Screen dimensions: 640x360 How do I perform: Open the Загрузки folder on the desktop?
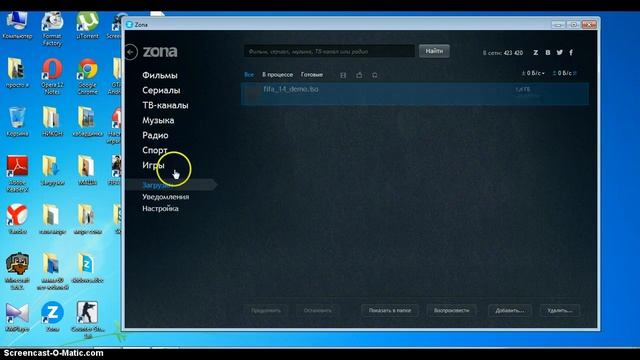click(x=52, y=171)
